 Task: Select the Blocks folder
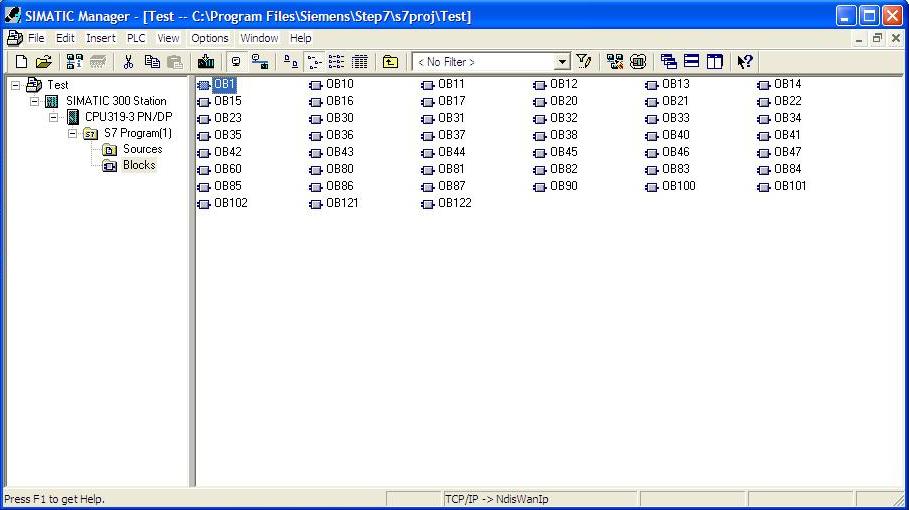pyautogui.click(x=139, y=166)
